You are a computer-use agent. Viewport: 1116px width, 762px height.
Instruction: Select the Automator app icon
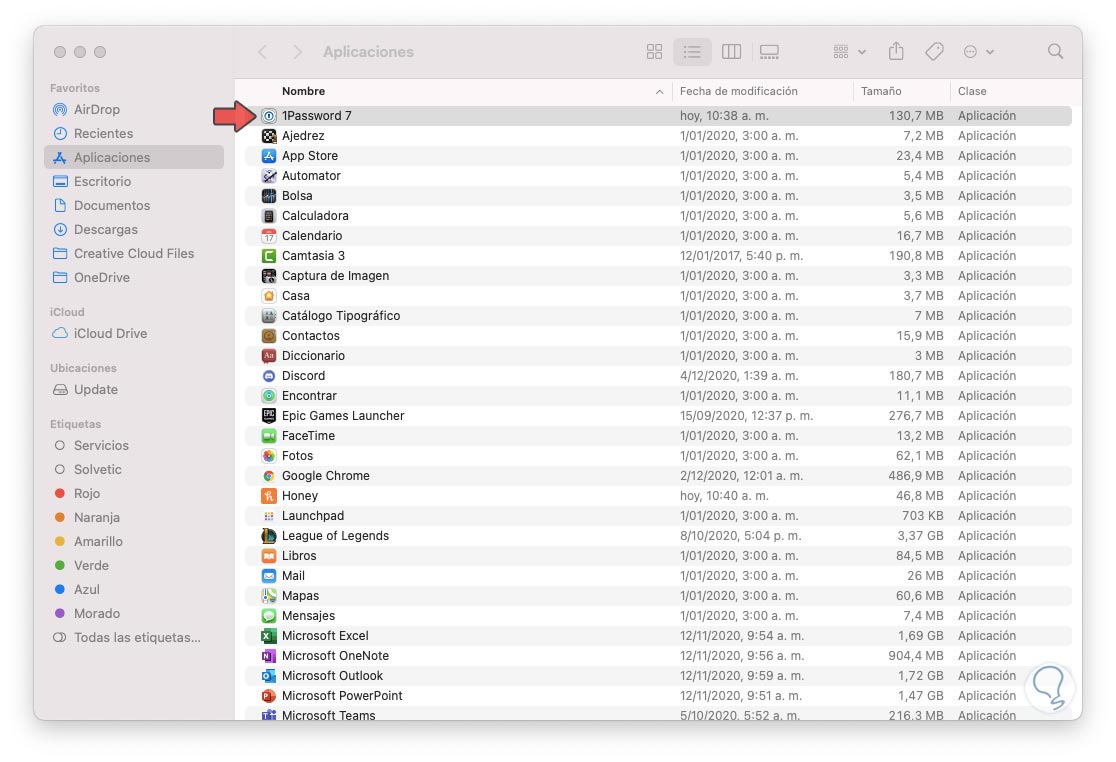(268, 176)
